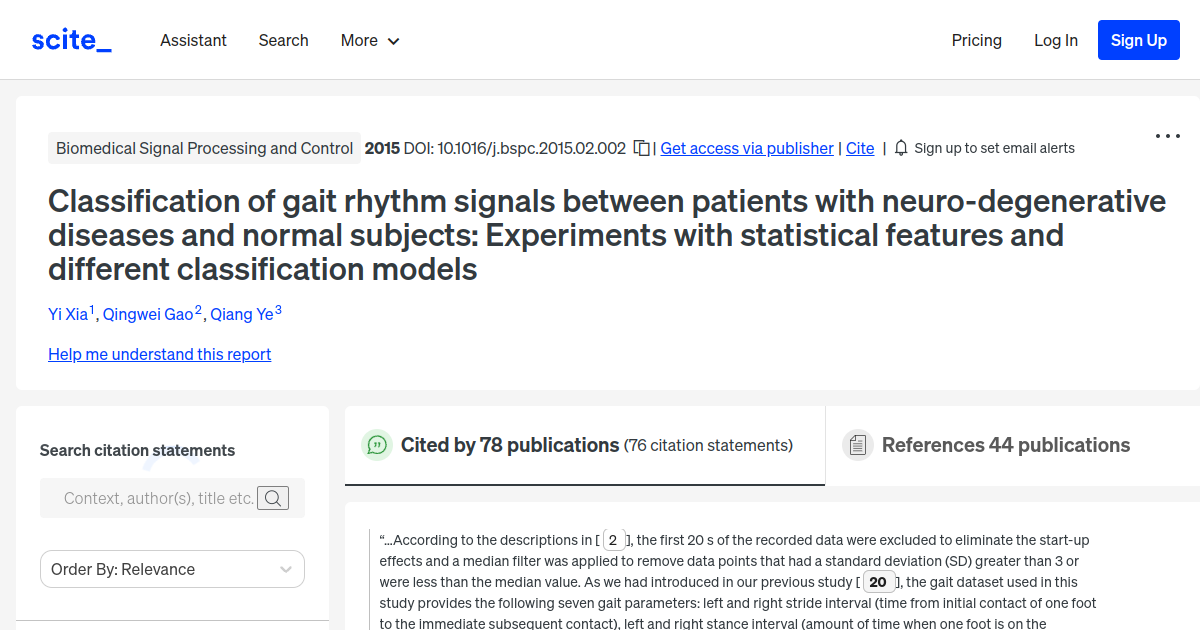Open the Order By: Relevance dropdown
Screen dimensions: 1200x630
[172, 568]
